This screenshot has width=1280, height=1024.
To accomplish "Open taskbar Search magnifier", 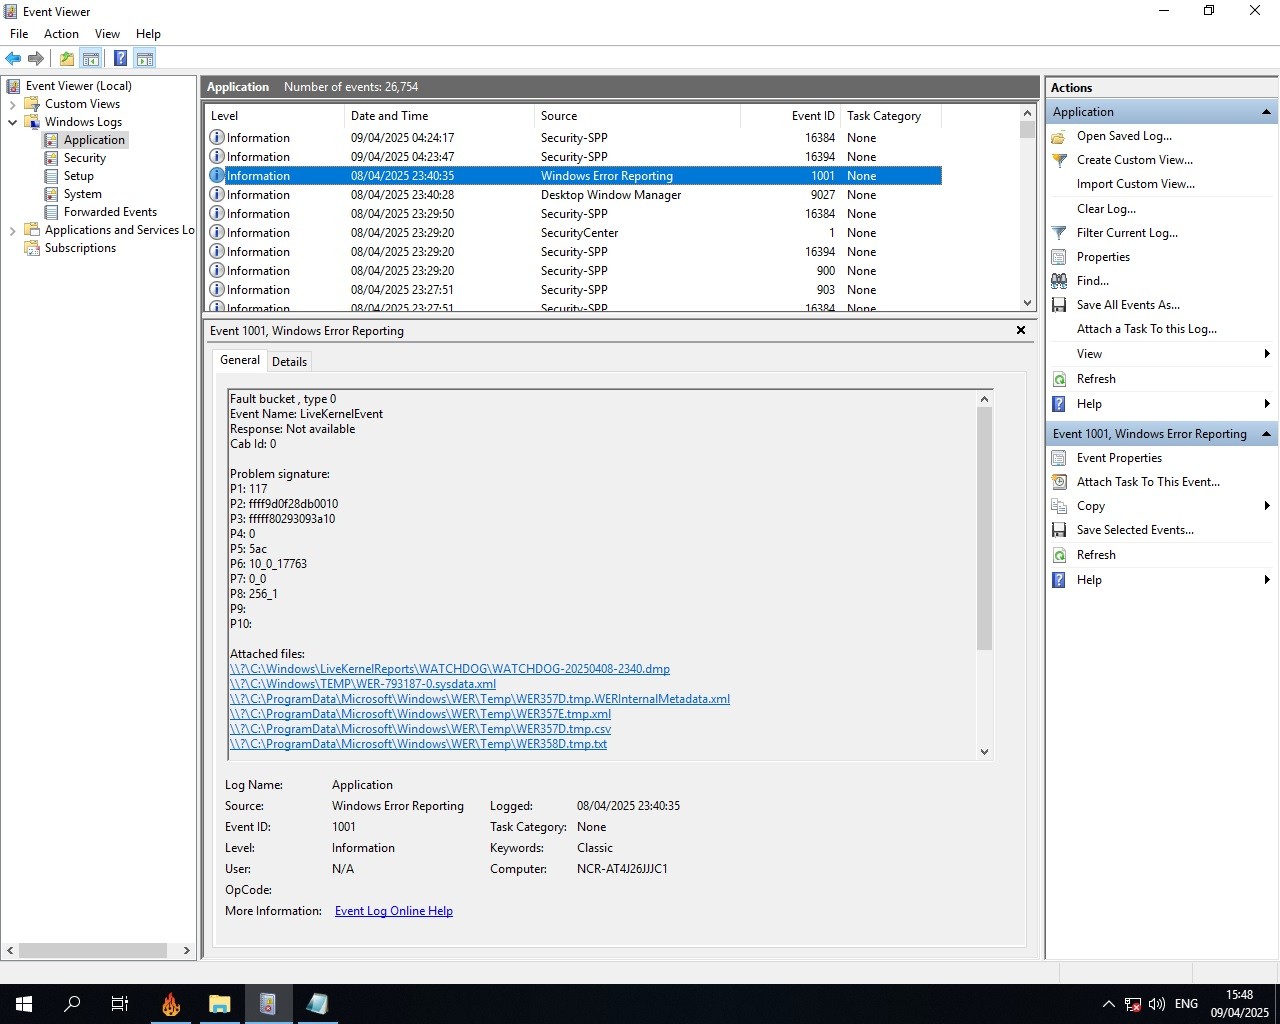I will point(72,1004).
